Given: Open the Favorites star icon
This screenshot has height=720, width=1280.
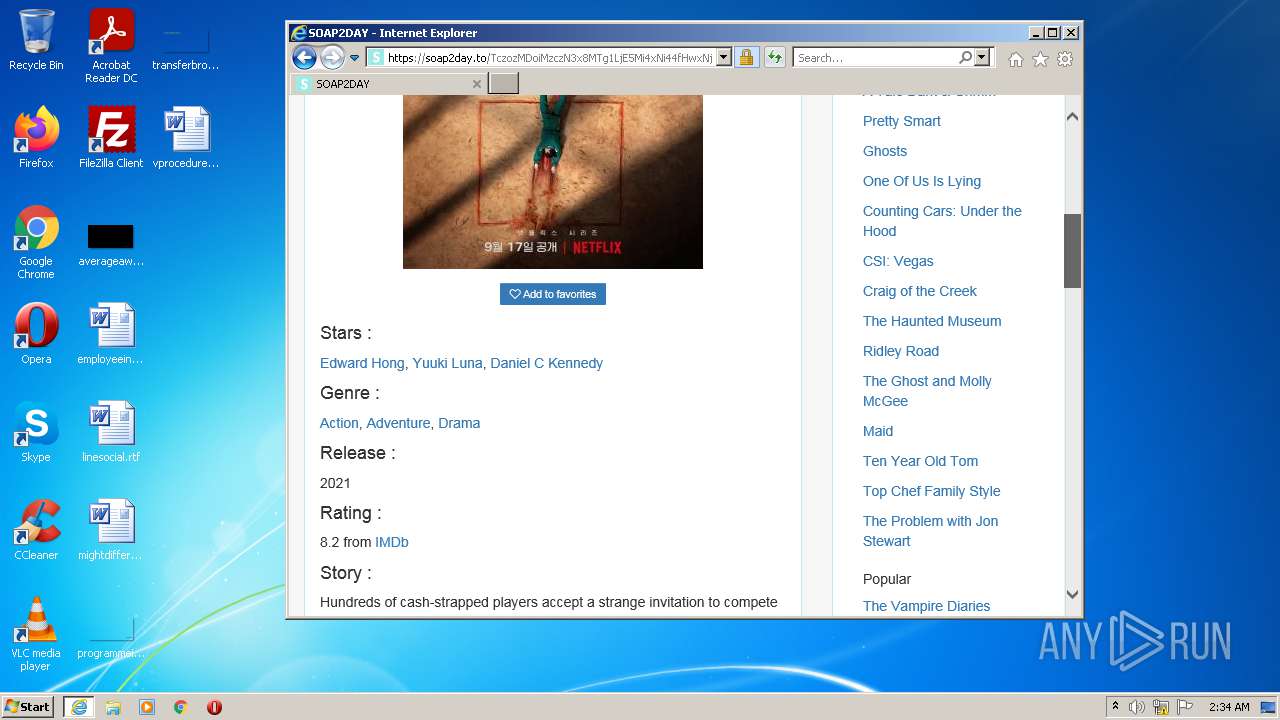Looking at the screenshot, I should pyautogui.click(x=1040, y=59).
